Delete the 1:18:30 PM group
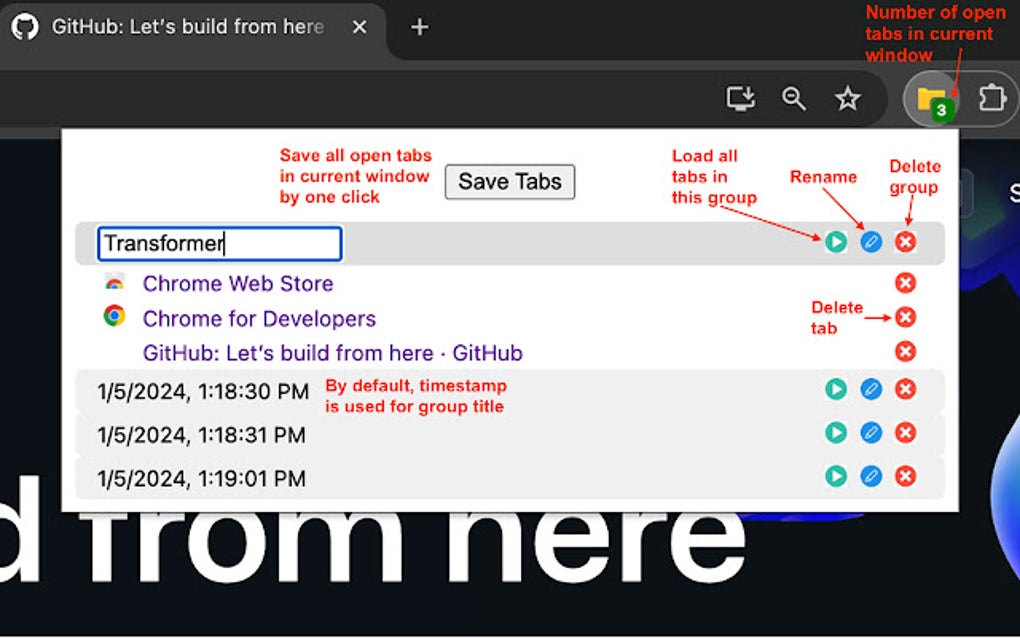This screenshot has height=638, width=1020. 905,390
